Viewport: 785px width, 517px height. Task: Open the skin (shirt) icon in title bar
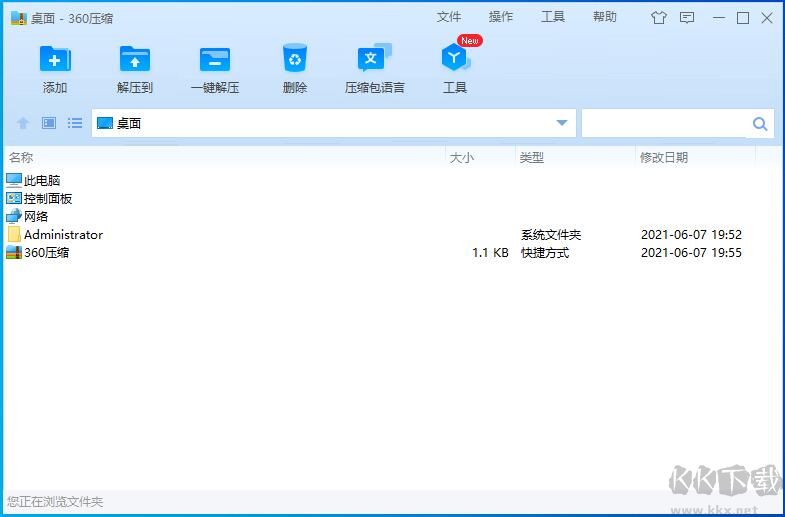pos(658,17)
